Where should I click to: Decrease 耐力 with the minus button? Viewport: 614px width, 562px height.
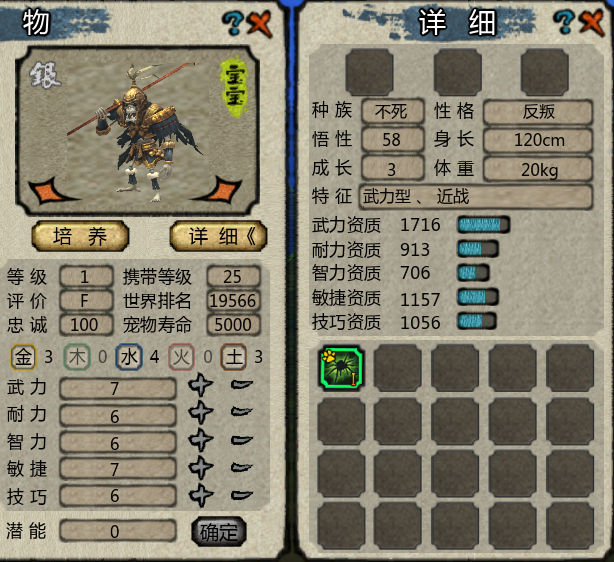point(242,412)
